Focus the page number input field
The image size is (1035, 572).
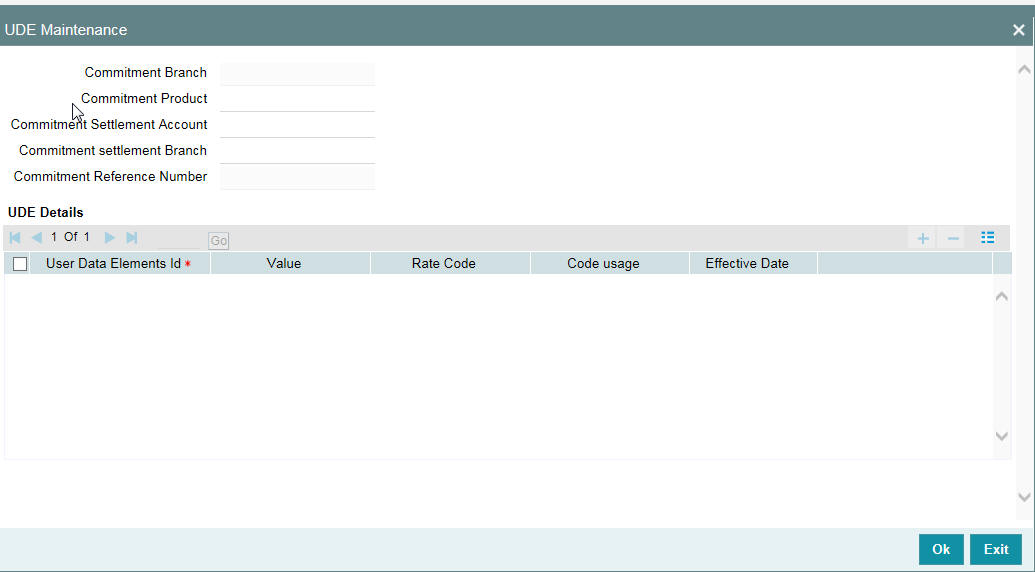point(178,239)
